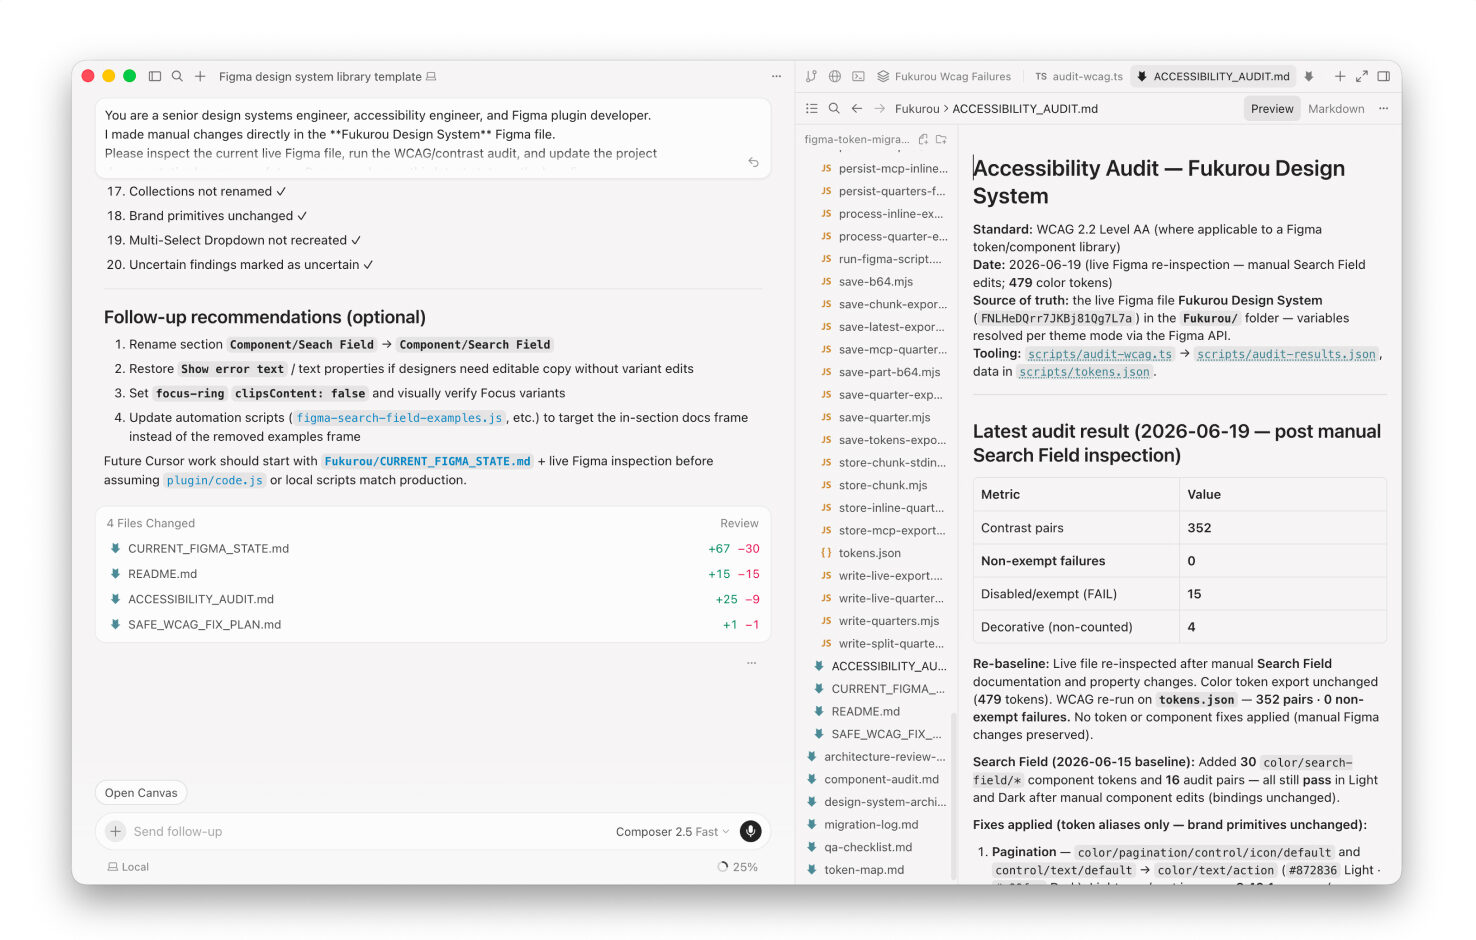1476x940 pixels.
Task: Click the file tree scrollbar
Action: click(x=953, y=795)
